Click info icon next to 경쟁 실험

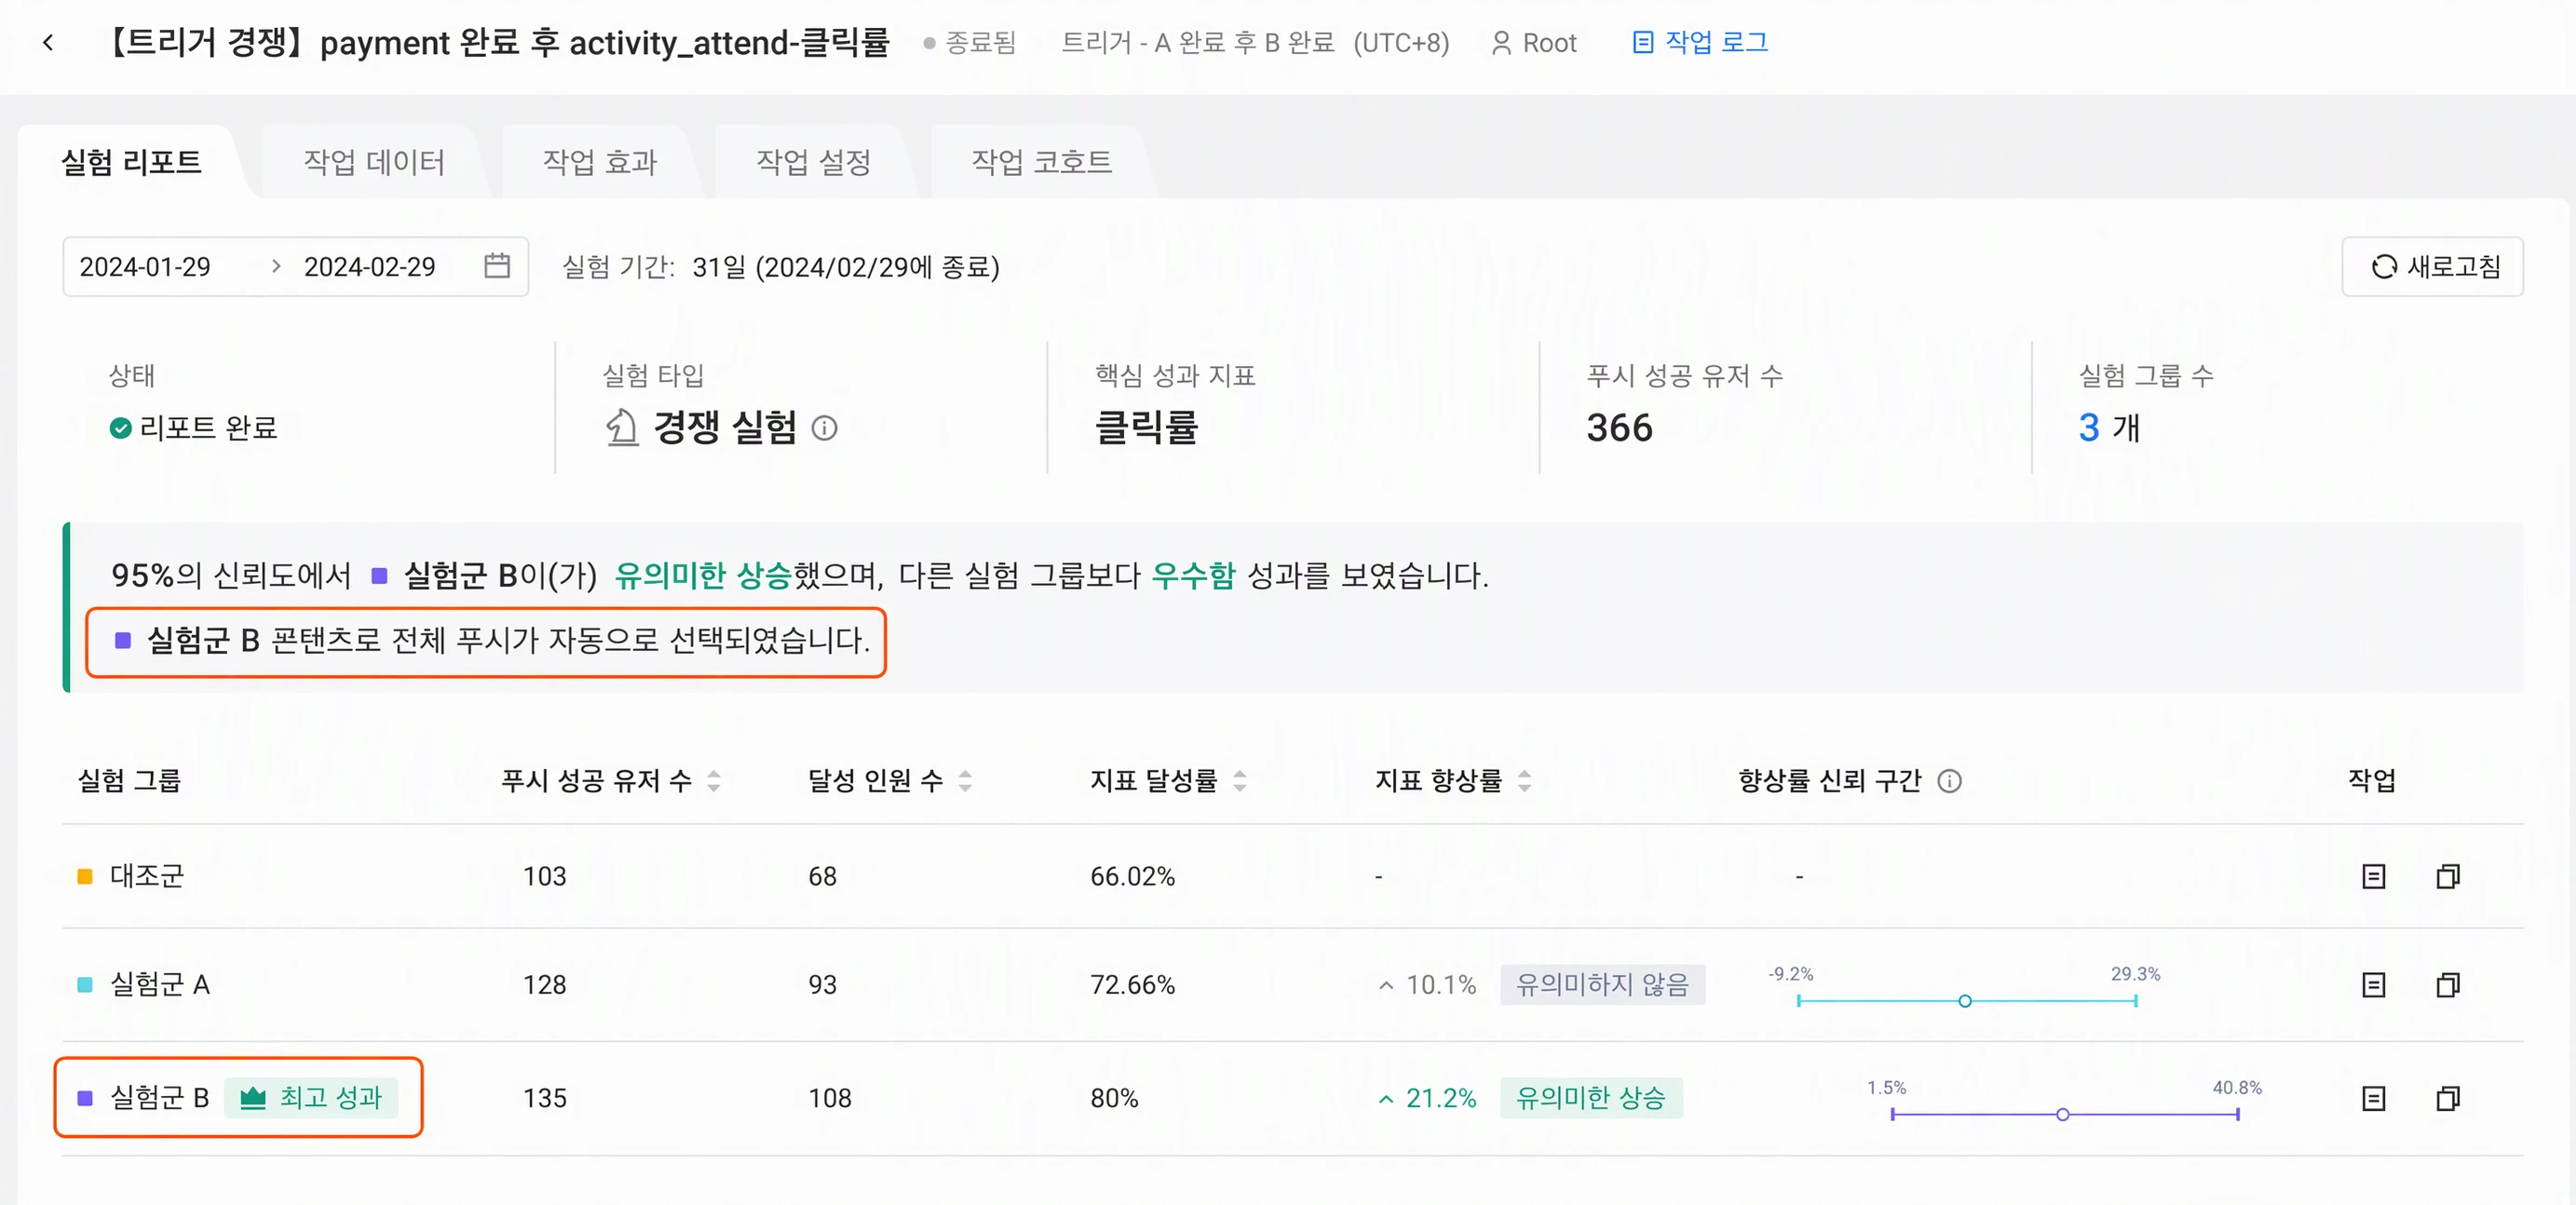coord(824,428)
